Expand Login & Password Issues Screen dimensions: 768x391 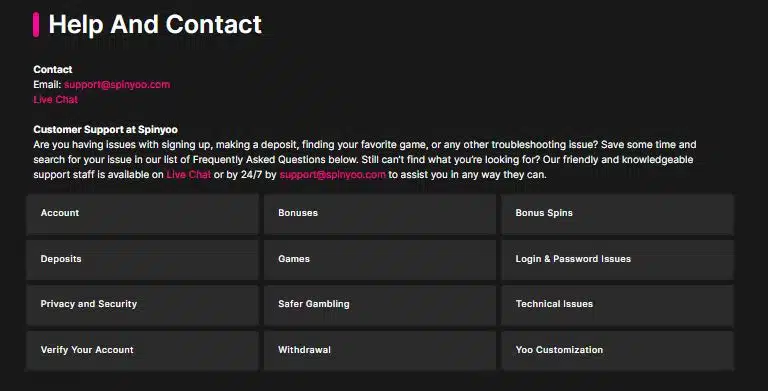point(617,259)
